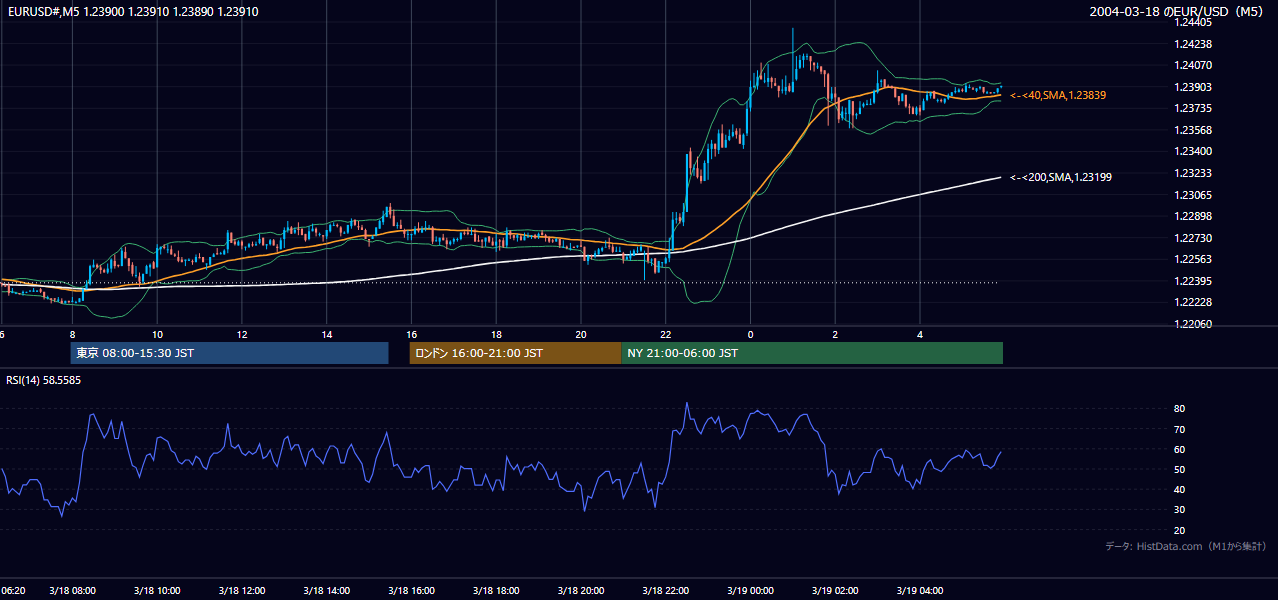Click the データ: HistData.com source note
This screenshot has height=600, width=1278.
[x=1186, y=546]
